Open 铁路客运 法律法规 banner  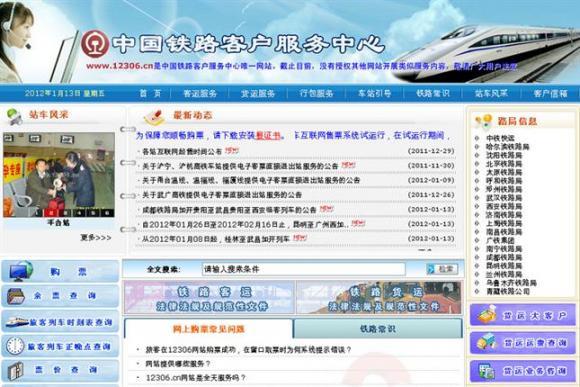click(209, 297)
